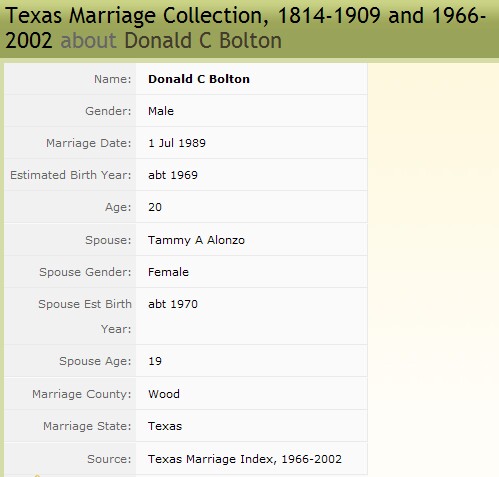Click the Gender value Male
Image resolution: width=499 pixels, height=477 pixels.
pyautogui.click(x=161, y=111)
